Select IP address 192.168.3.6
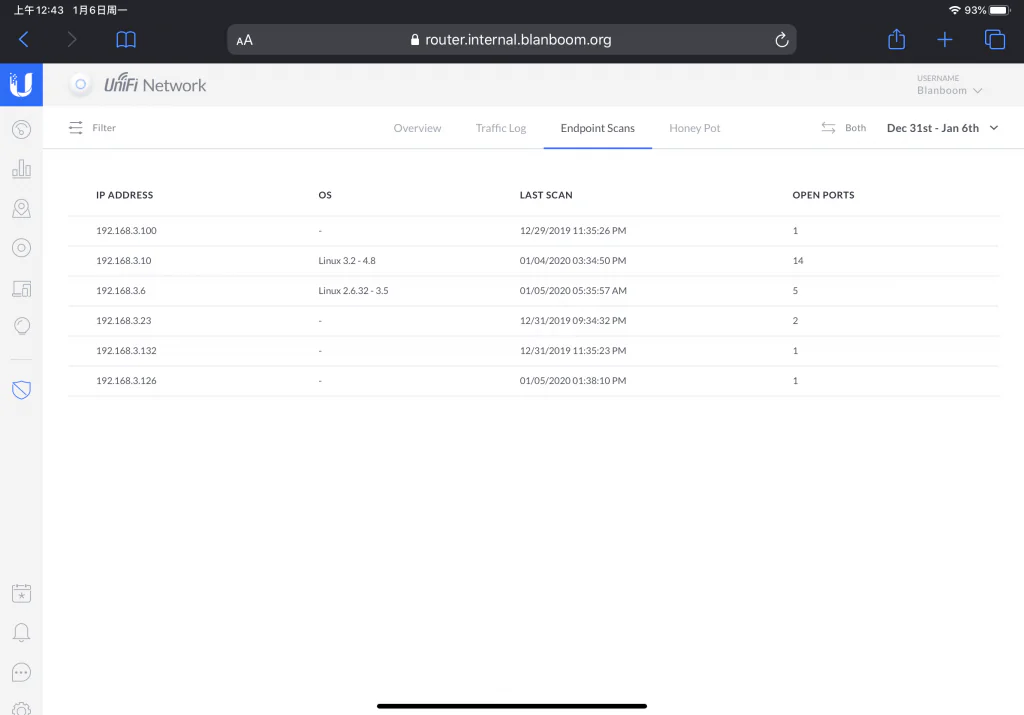The image size is (1024, 715). [x=121, y=291]
